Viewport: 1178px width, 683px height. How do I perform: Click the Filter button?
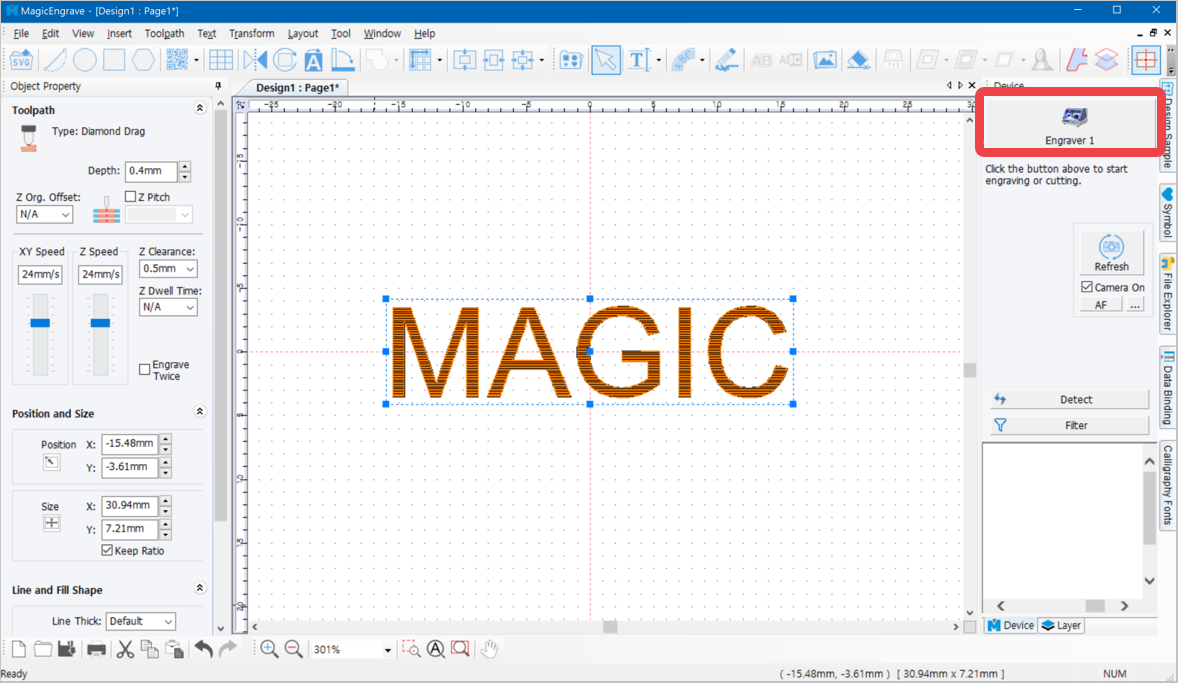coord(1069,425)
